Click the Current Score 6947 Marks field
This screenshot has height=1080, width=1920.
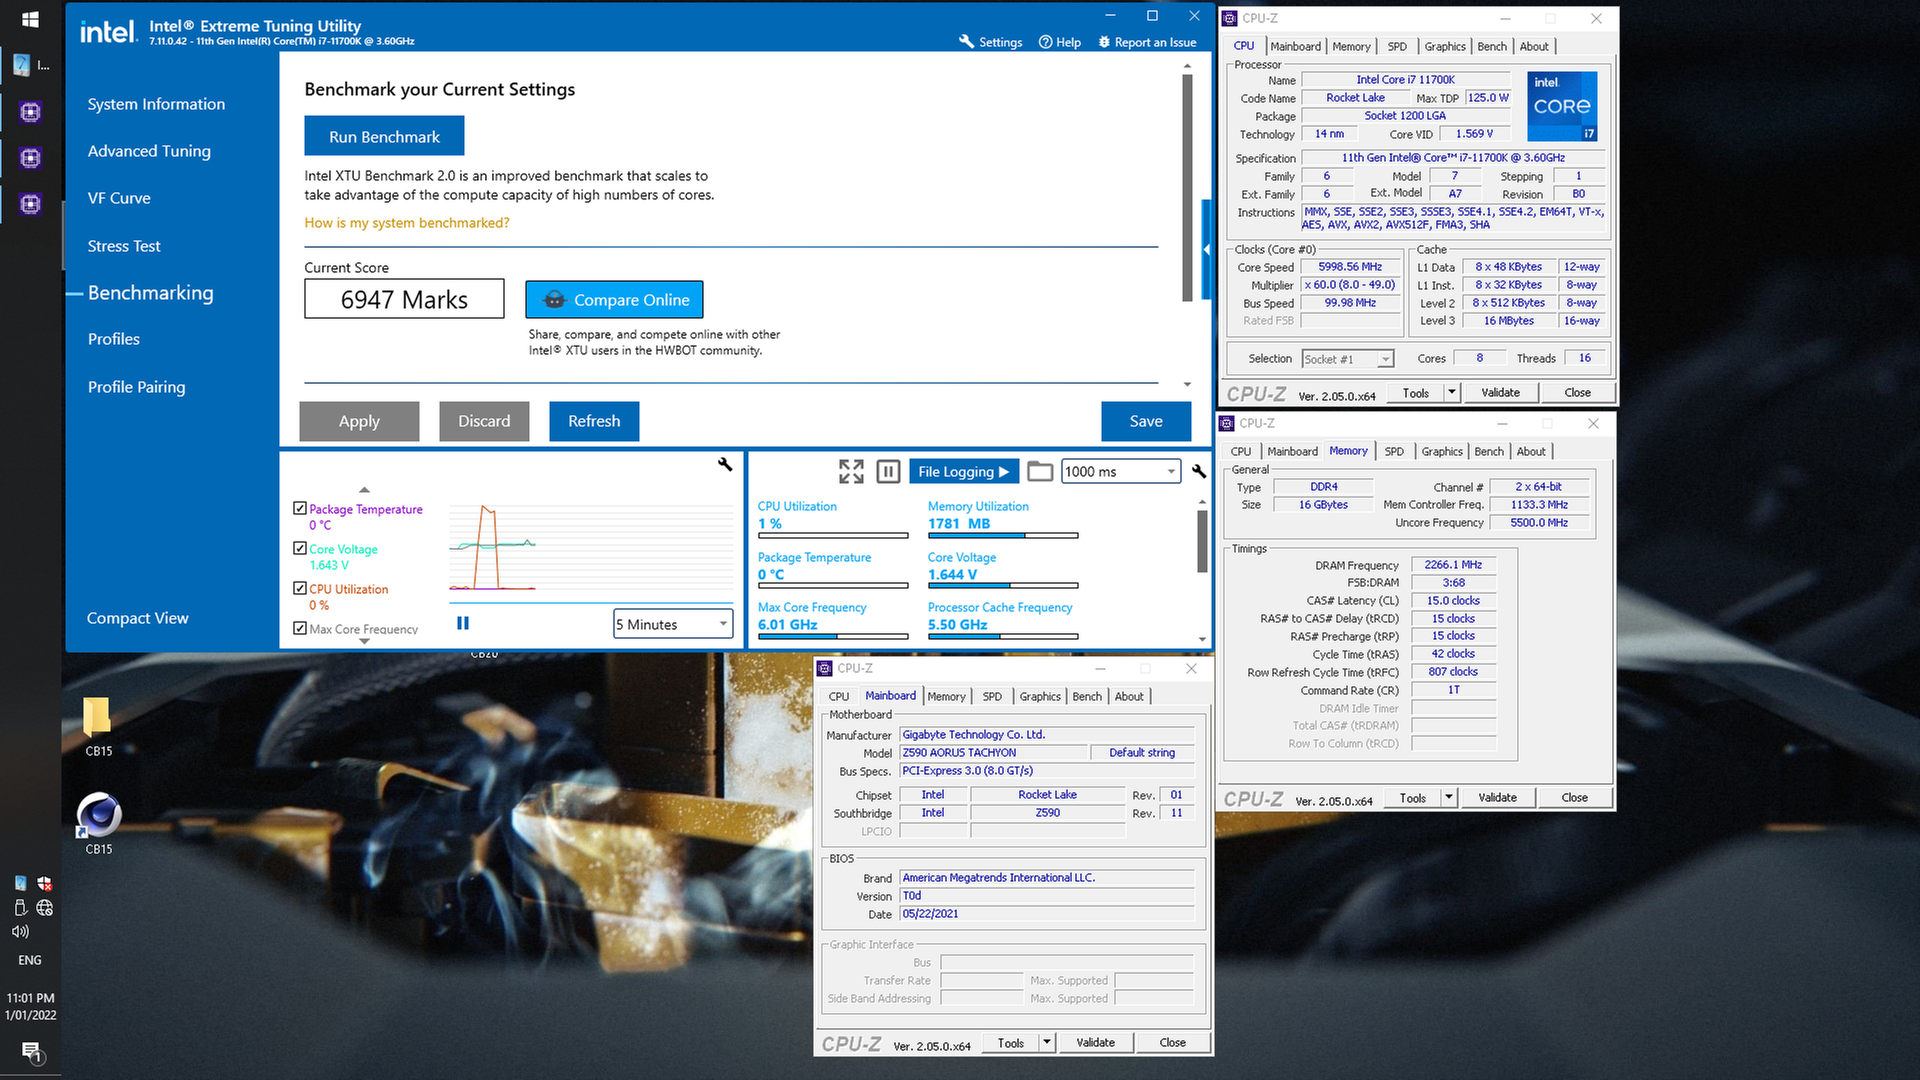pyautogui.click(x=404, y=299)
